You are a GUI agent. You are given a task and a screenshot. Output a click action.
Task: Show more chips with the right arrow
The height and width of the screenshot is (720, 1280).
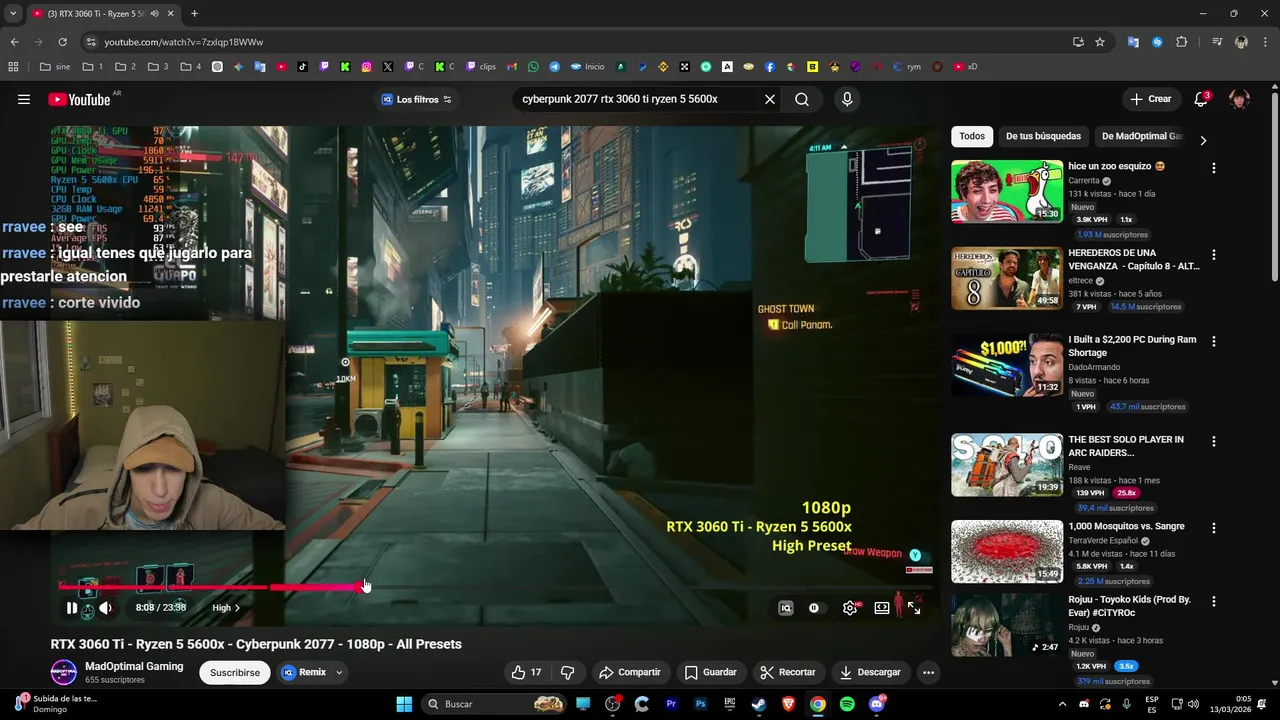click(x=1203, y=140)
